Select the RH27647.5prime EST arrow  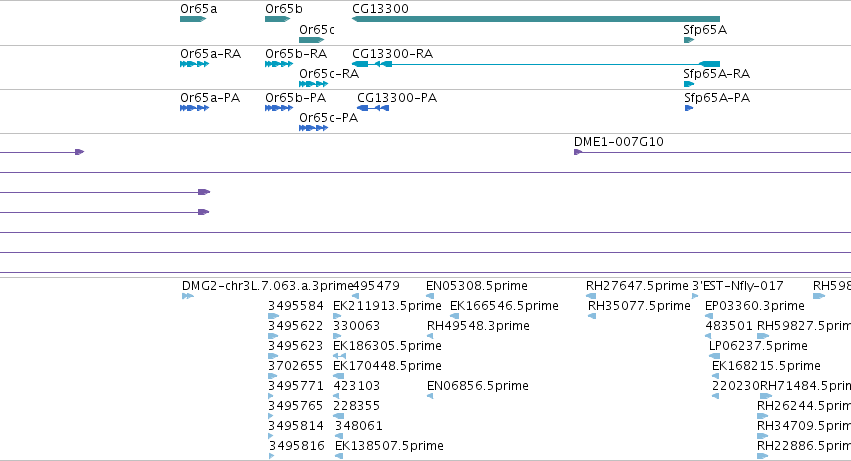(x=591, y=296)
